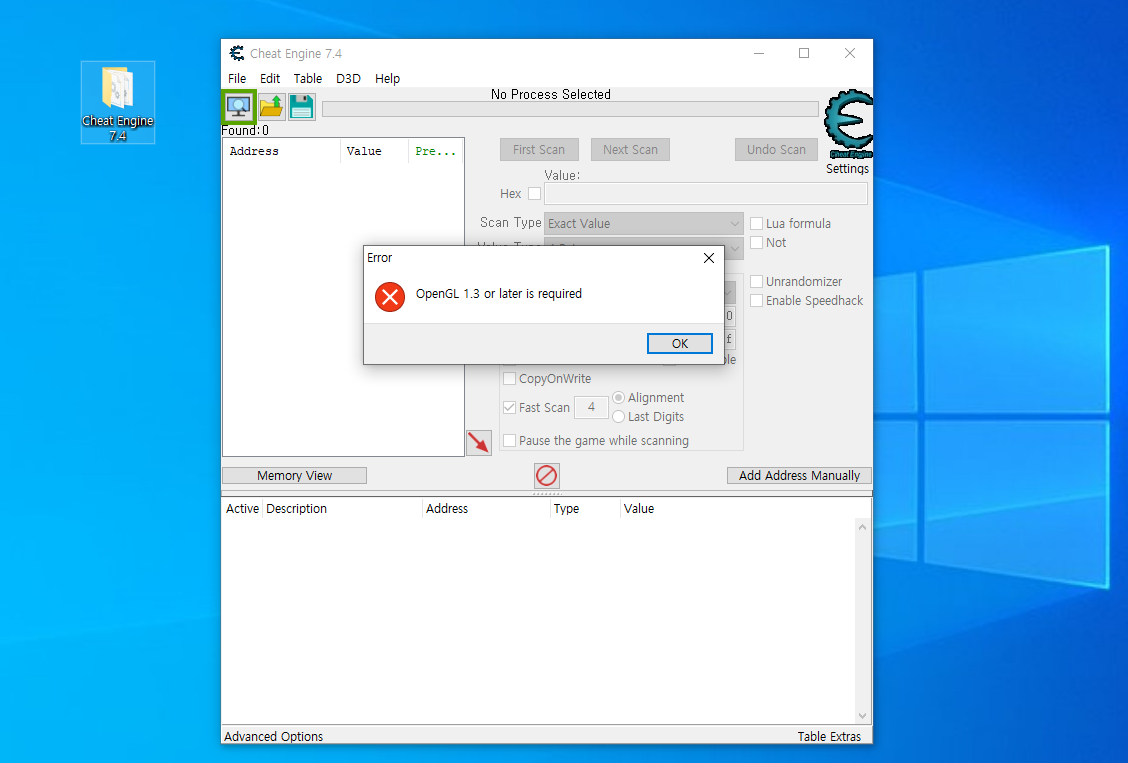Click the Undo Scan button
1128x763 pixels.
[776, 150]
